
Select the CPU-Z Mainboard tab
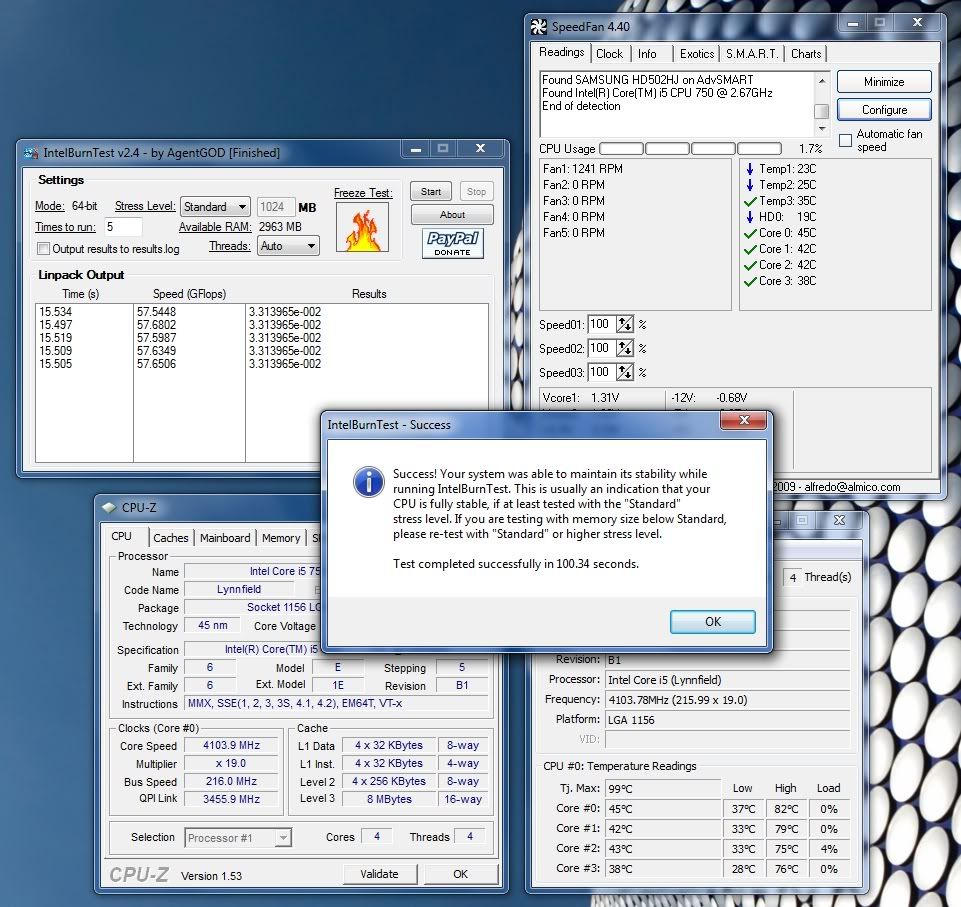(x=225, y=538)
